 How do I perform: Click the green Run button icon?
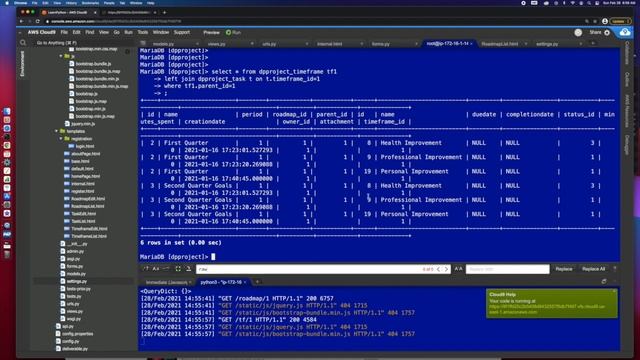coord(228,32)
